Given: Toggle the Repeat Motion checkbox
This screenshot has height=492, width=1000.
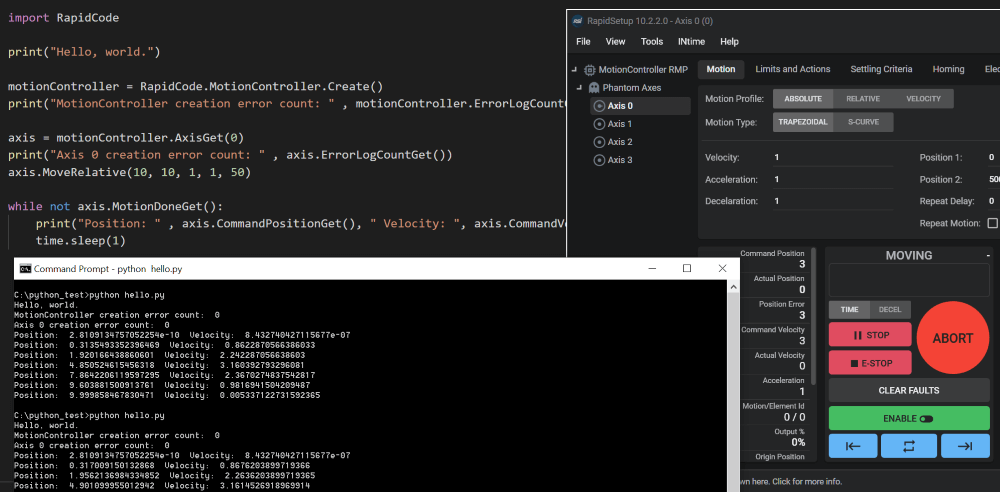Looking at the screenshot, I should pos(992,223).
